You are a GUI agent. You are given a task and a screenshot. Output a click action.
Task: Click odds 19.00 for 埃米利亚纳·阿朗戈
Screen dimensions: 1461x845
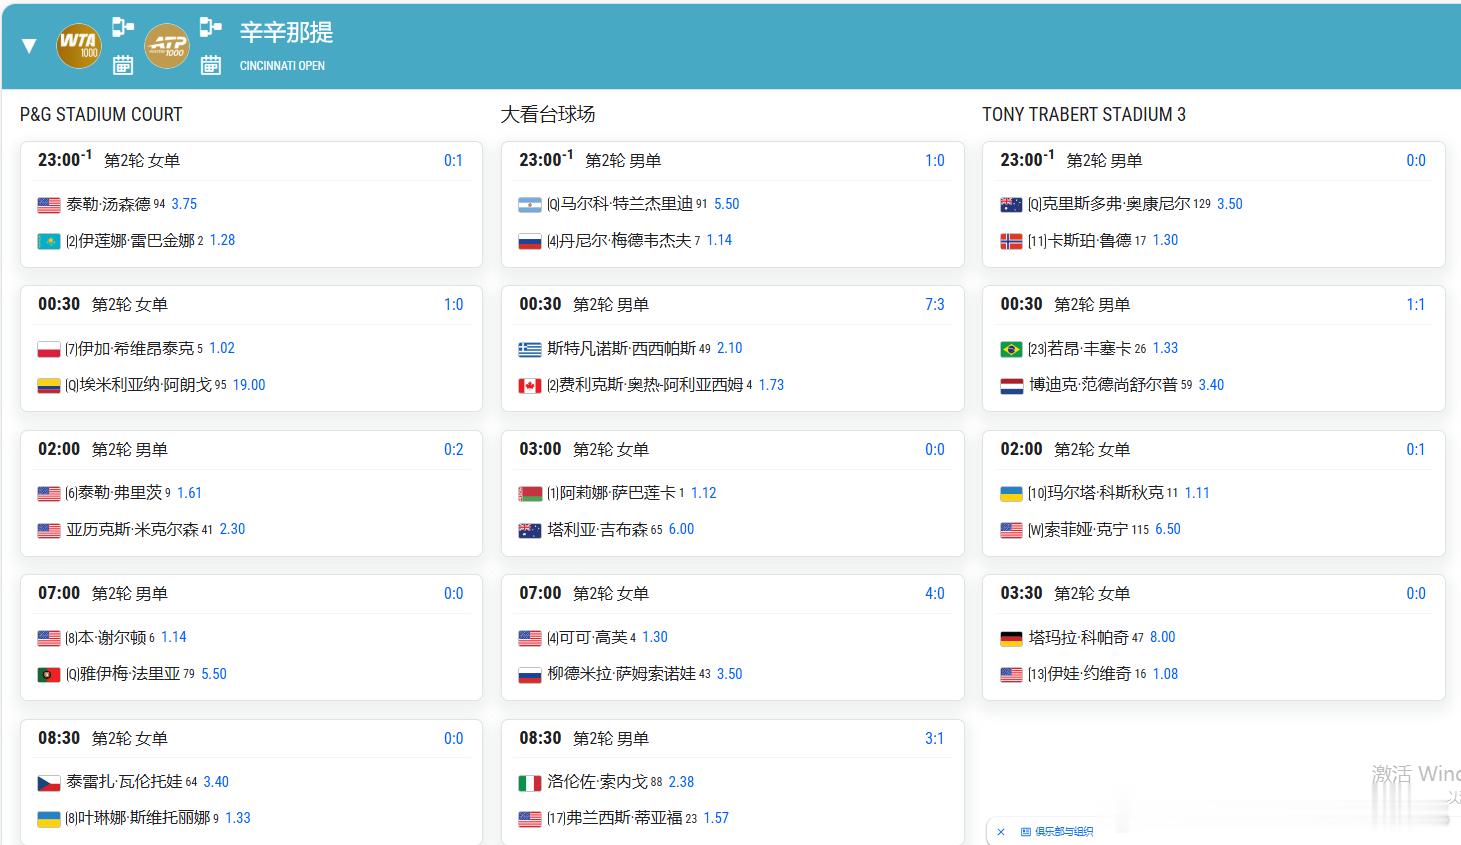249,385
